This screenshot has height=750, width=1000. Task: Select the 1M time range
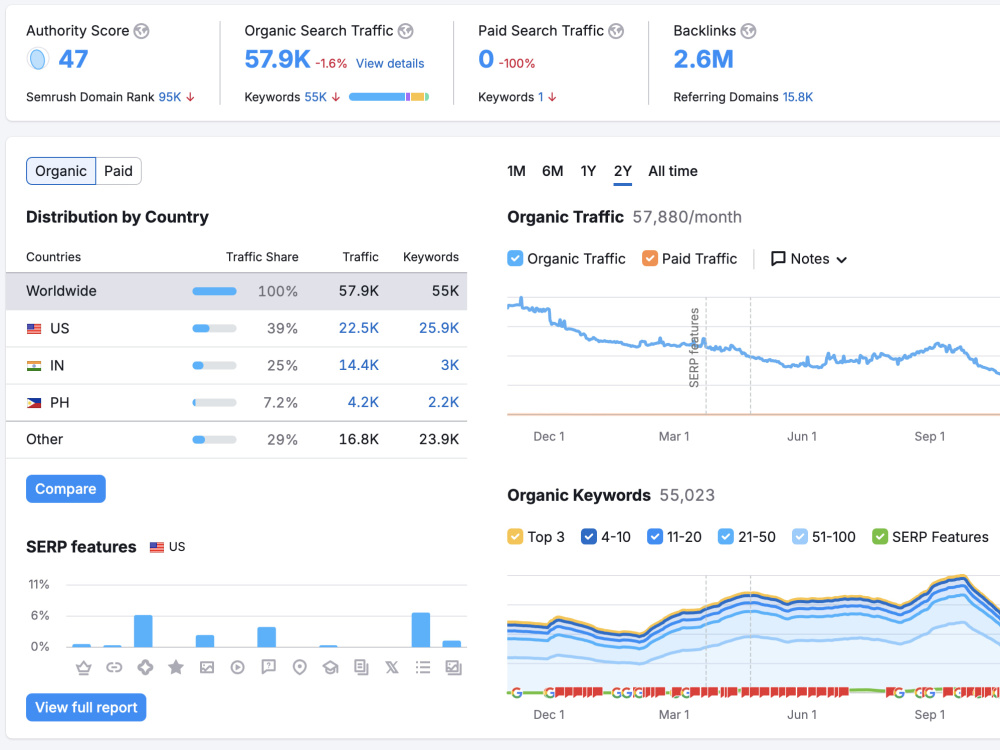pyautogui.click(x=517, y=171)
